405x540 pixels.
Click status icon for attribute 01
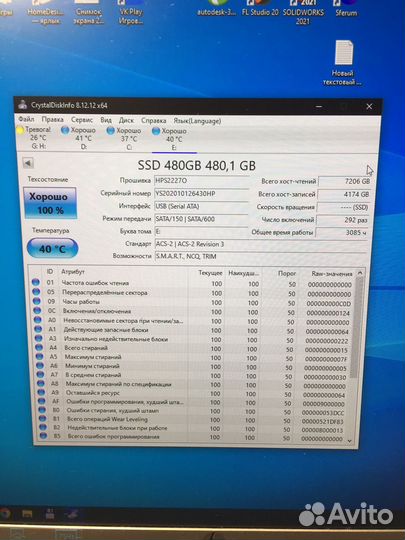point(35,282)
